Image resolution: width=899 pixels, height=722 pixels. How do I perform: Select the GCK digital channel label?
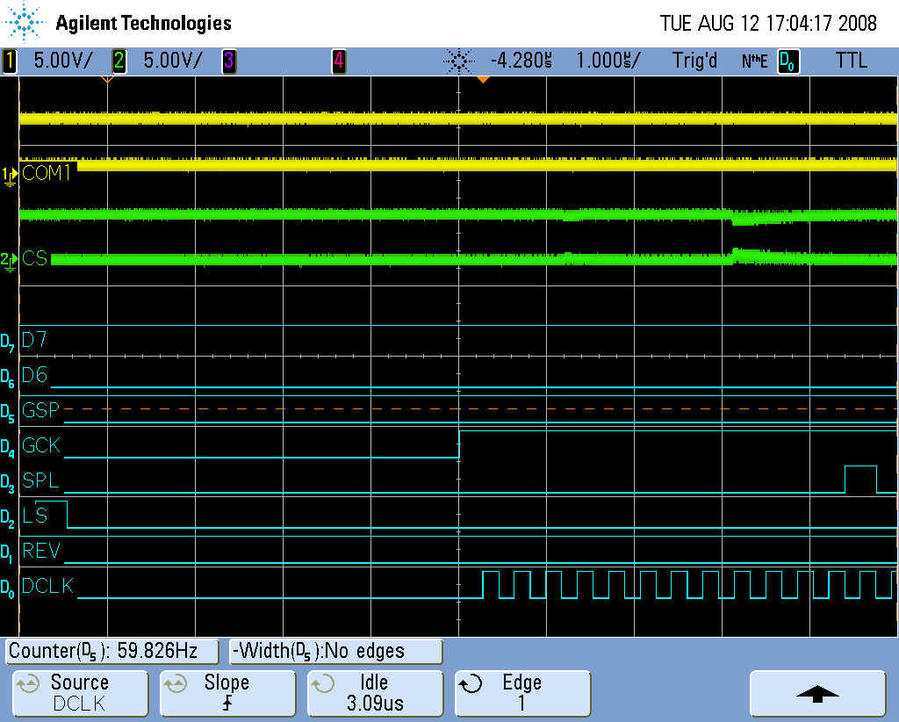click(x=41, y=445)
